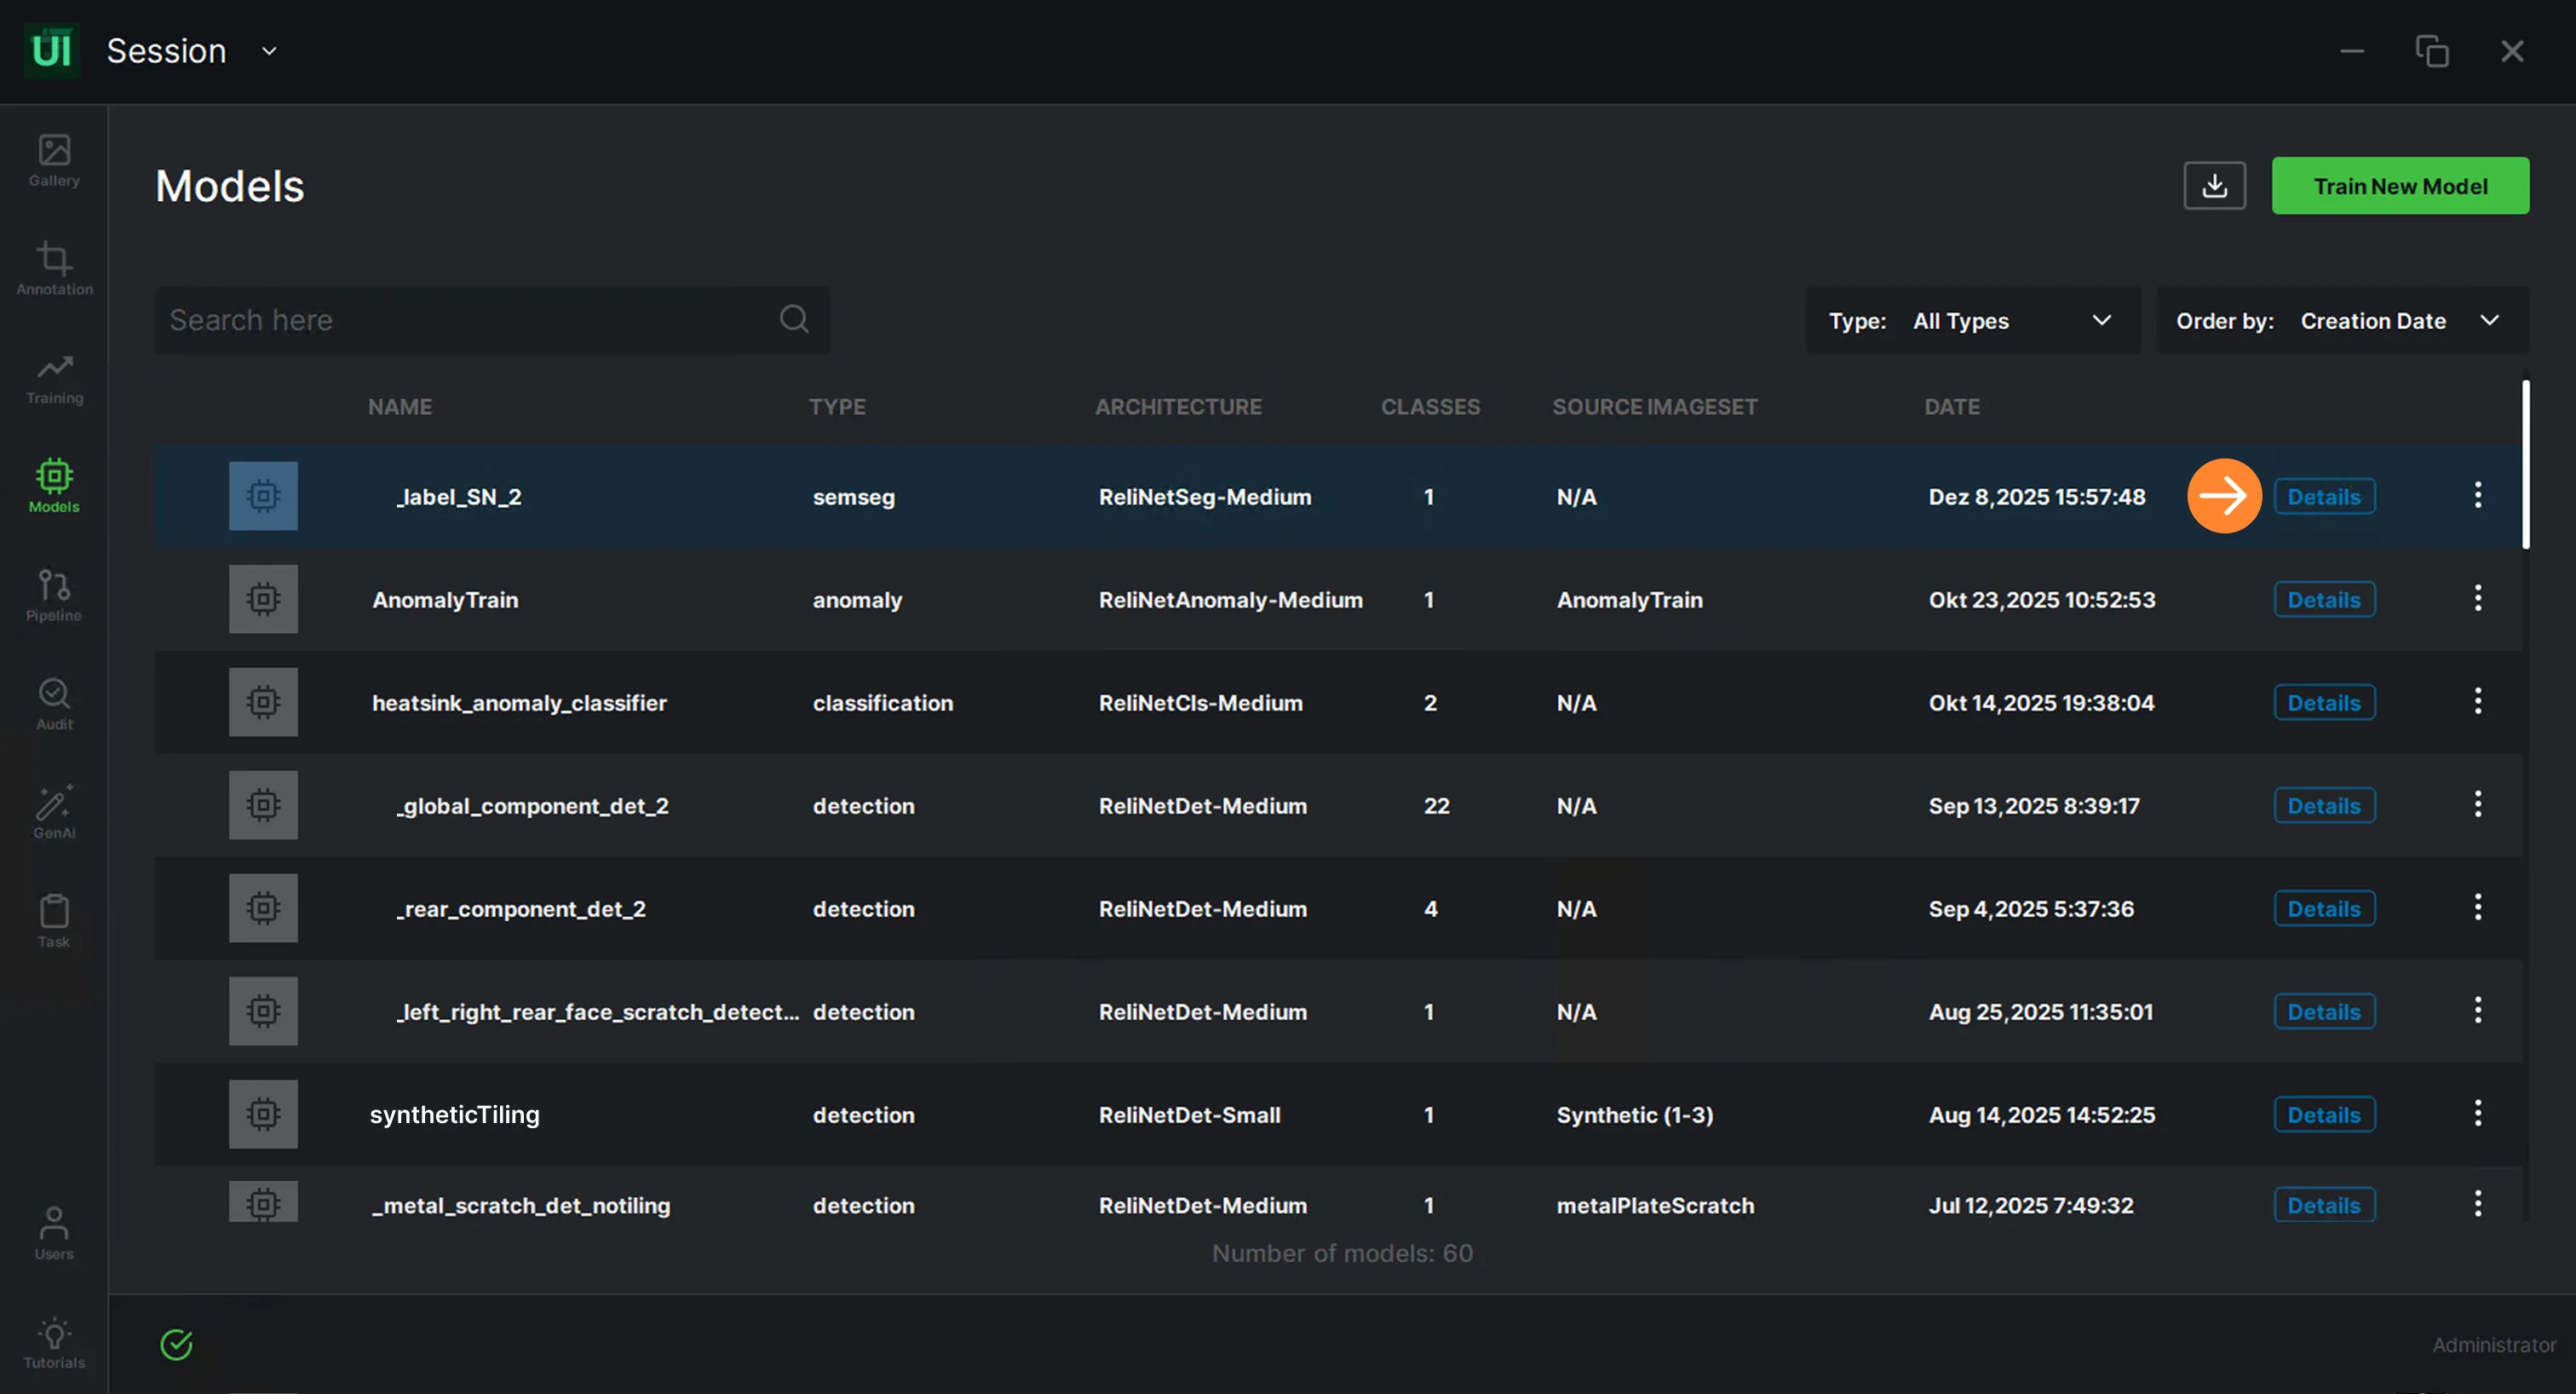The height and width of the screenshot is (1394, 2576).
Task: Click the ReliNetAnomaly-Medium architecture cell
Action: 1230,600
